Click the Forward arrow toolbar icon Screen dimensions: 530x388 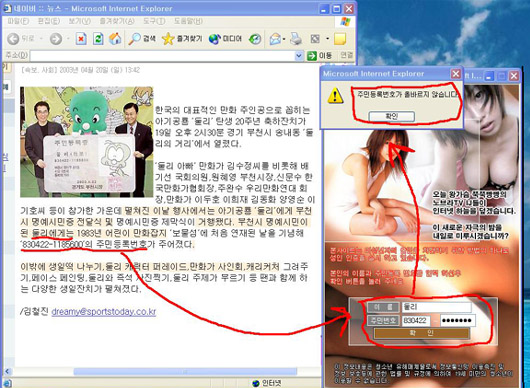tap(56, 39)
